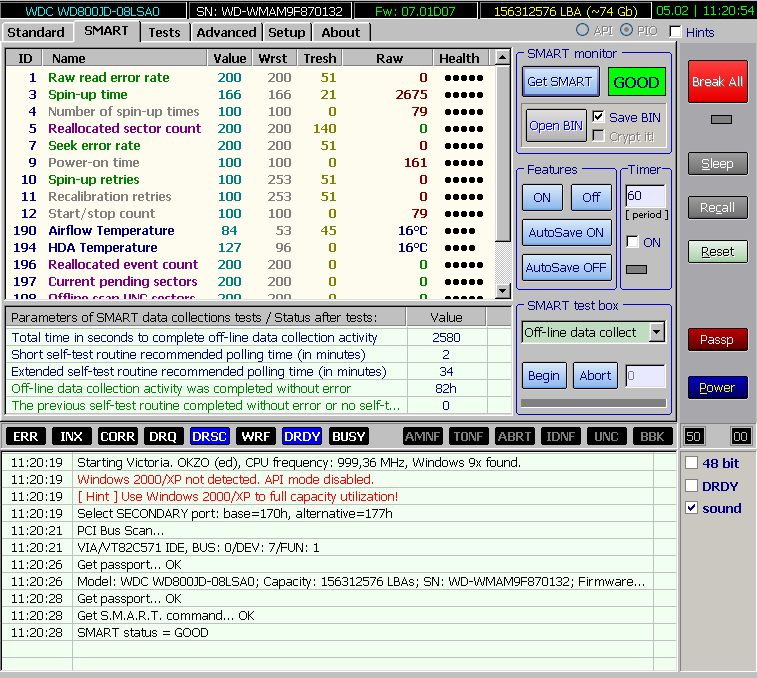Screen dimensions: 757x678
Task: Click the blue Power button
Action: [x=717, y=387]
